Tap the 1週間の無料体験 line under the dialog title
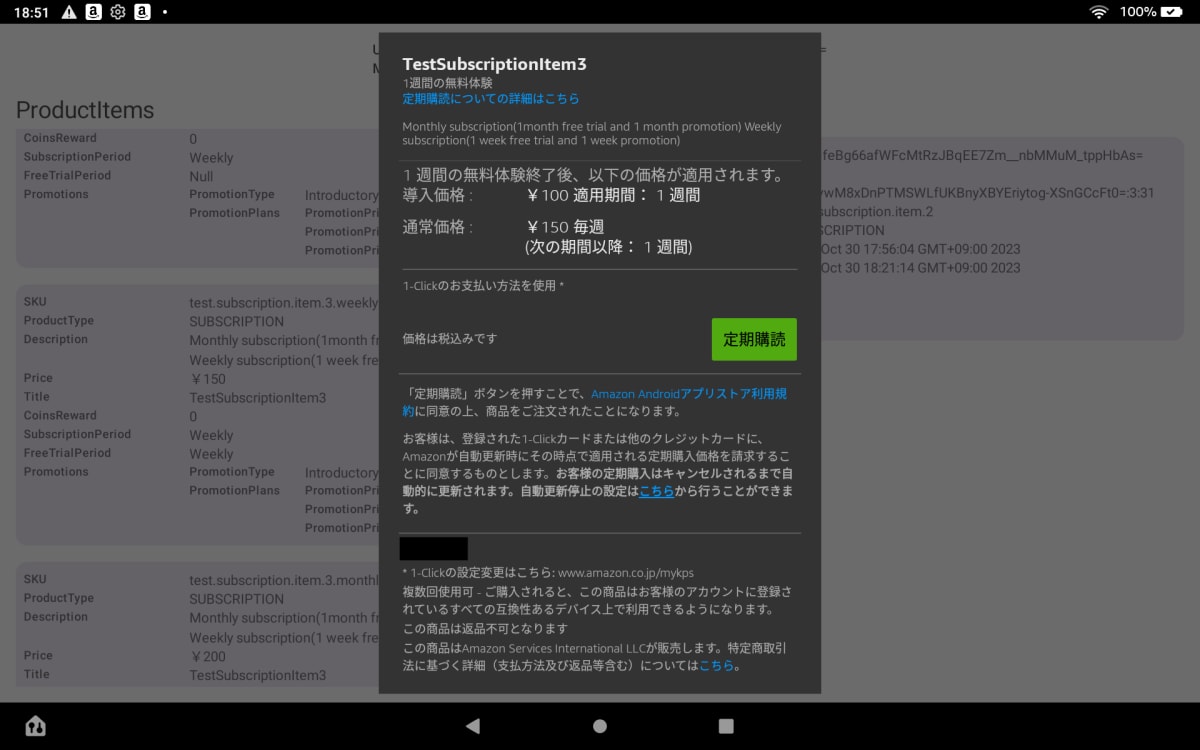Screen dimensions: 1200x750 (447, 83)
